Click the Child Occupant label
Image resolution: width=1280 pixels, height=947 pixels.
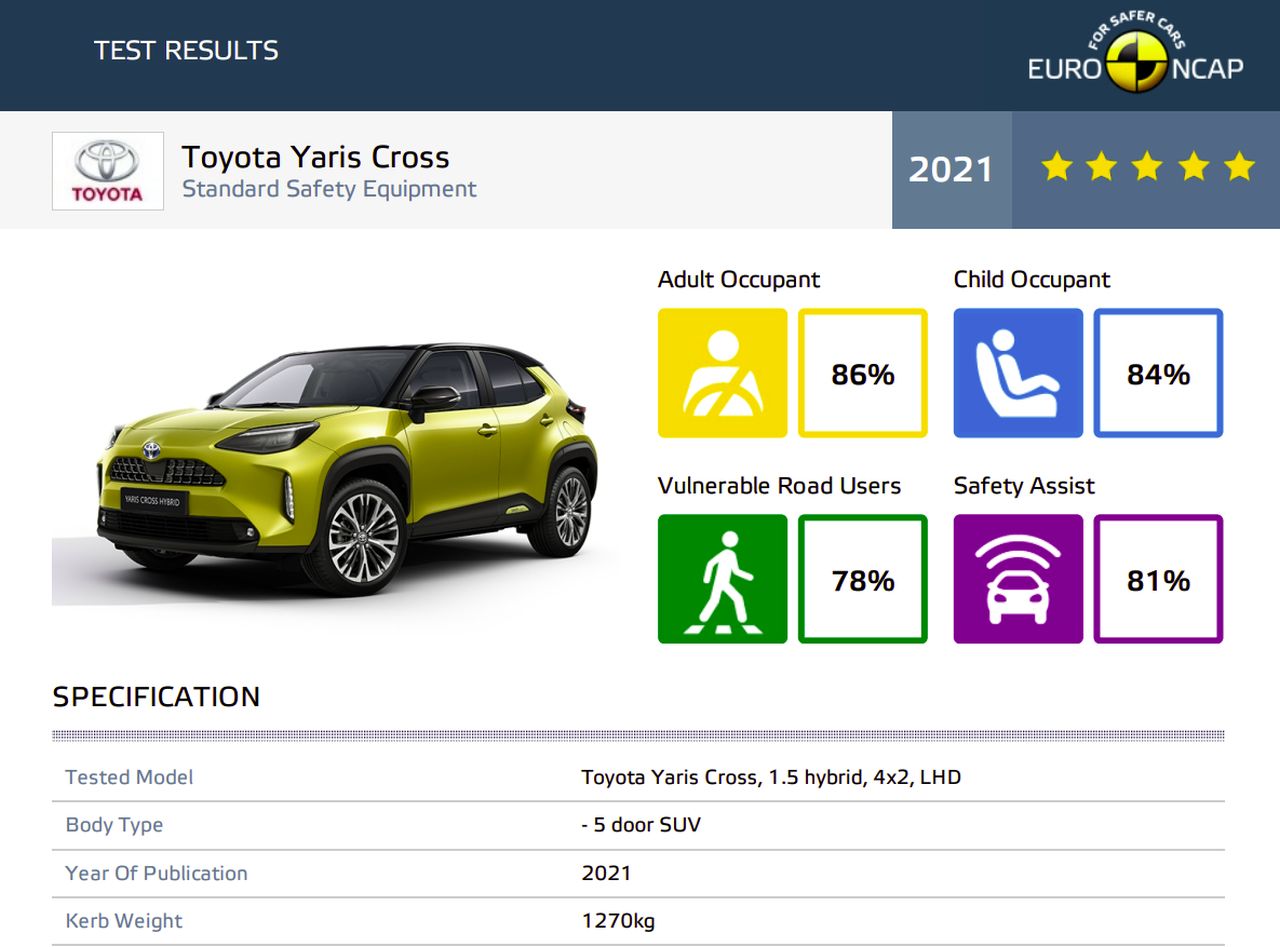(1032, 280)
